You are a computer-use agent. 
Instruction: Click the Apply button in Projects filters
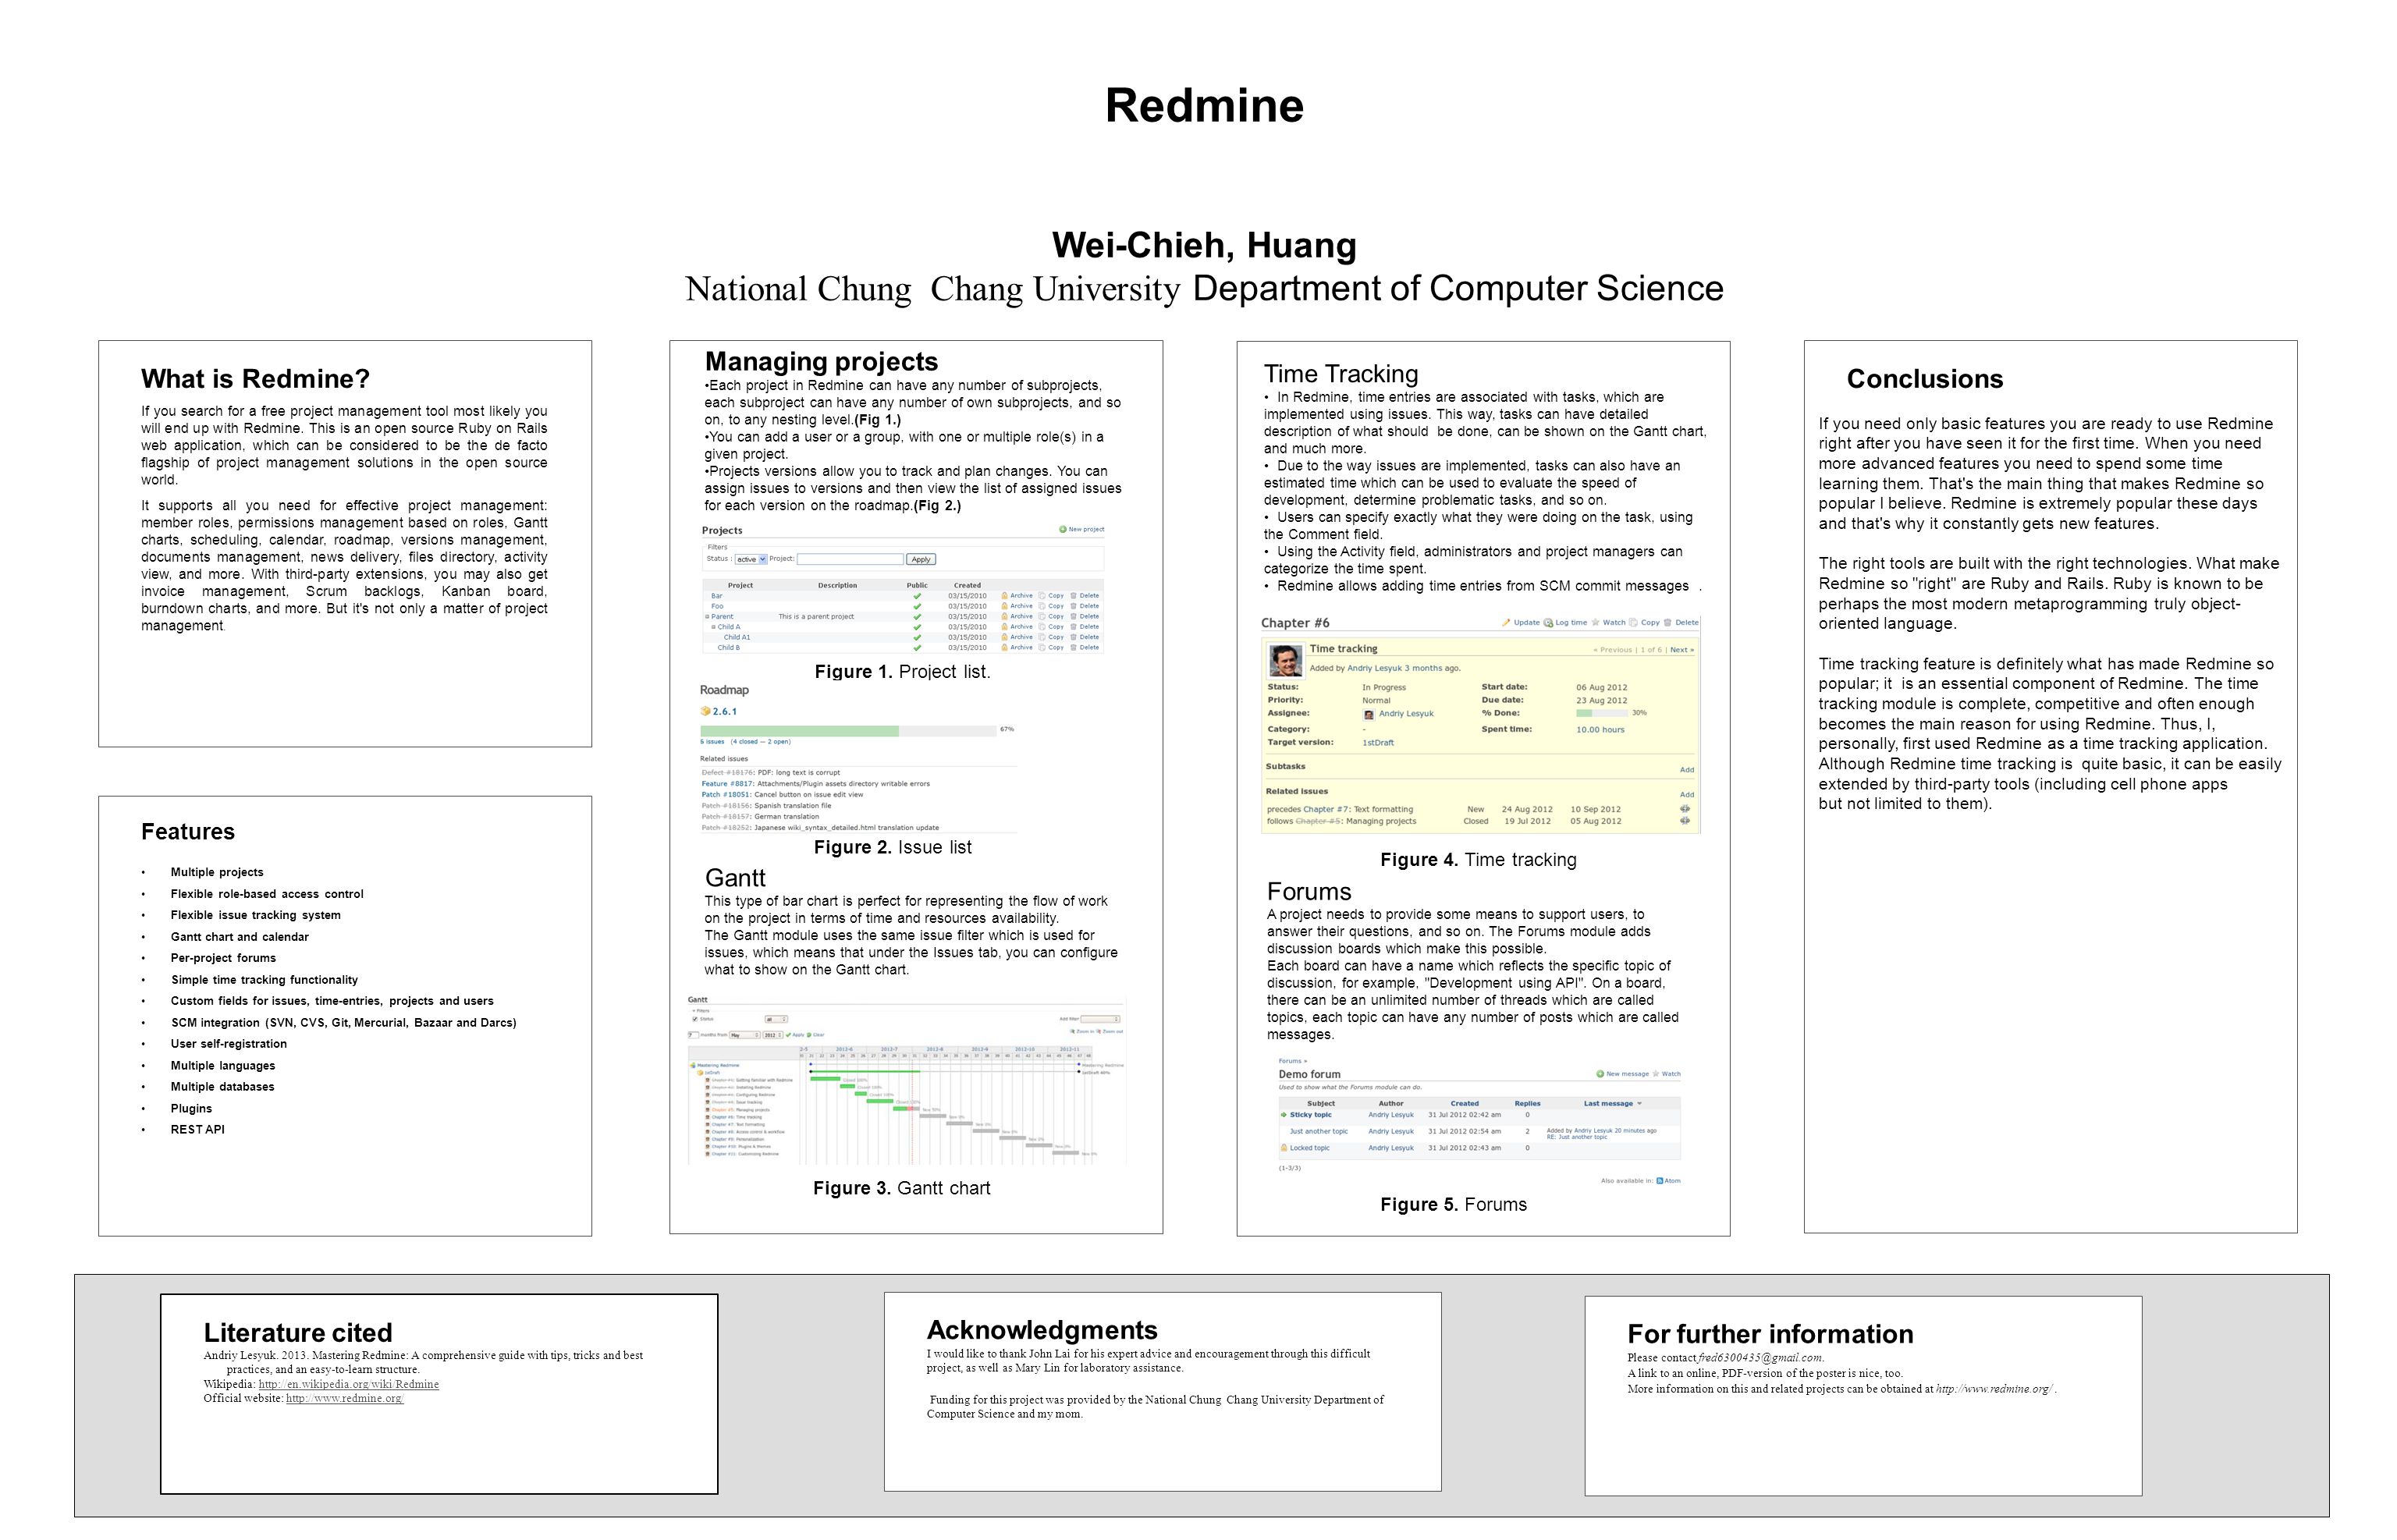(921, 559)
